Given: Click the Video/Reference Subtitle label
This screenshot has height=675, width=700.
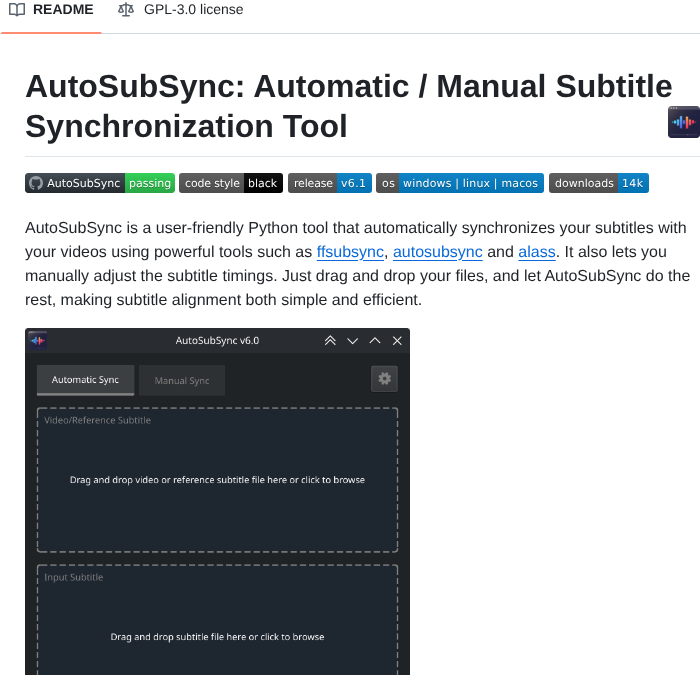Looking at the screenshot, I should (x=97, y=420).
